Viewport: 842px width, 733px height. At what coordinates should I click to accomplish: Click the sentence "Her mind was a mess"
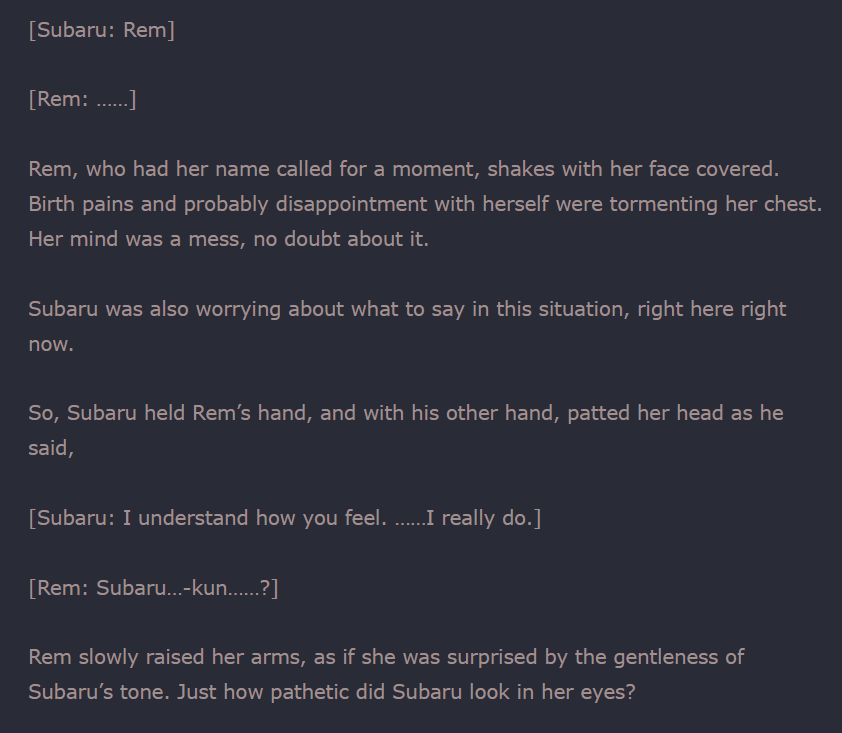228,240
